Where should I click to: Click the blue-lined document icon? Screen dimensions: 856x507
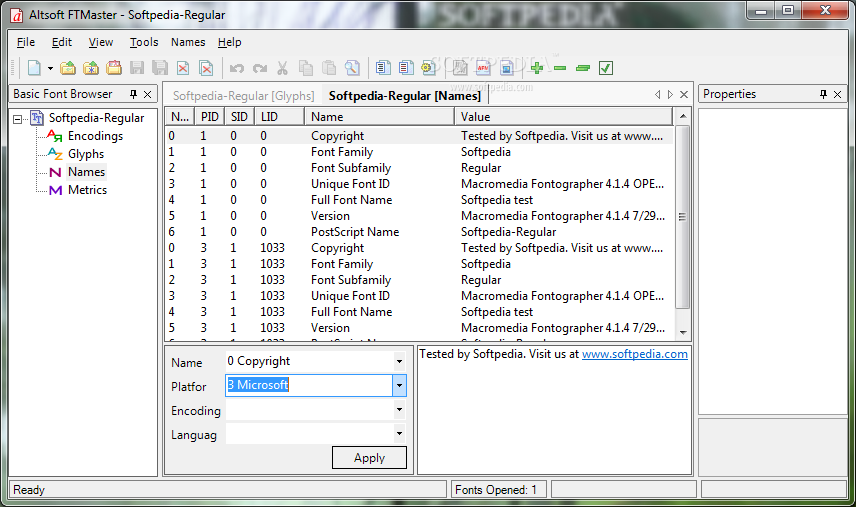click(383, 68)
